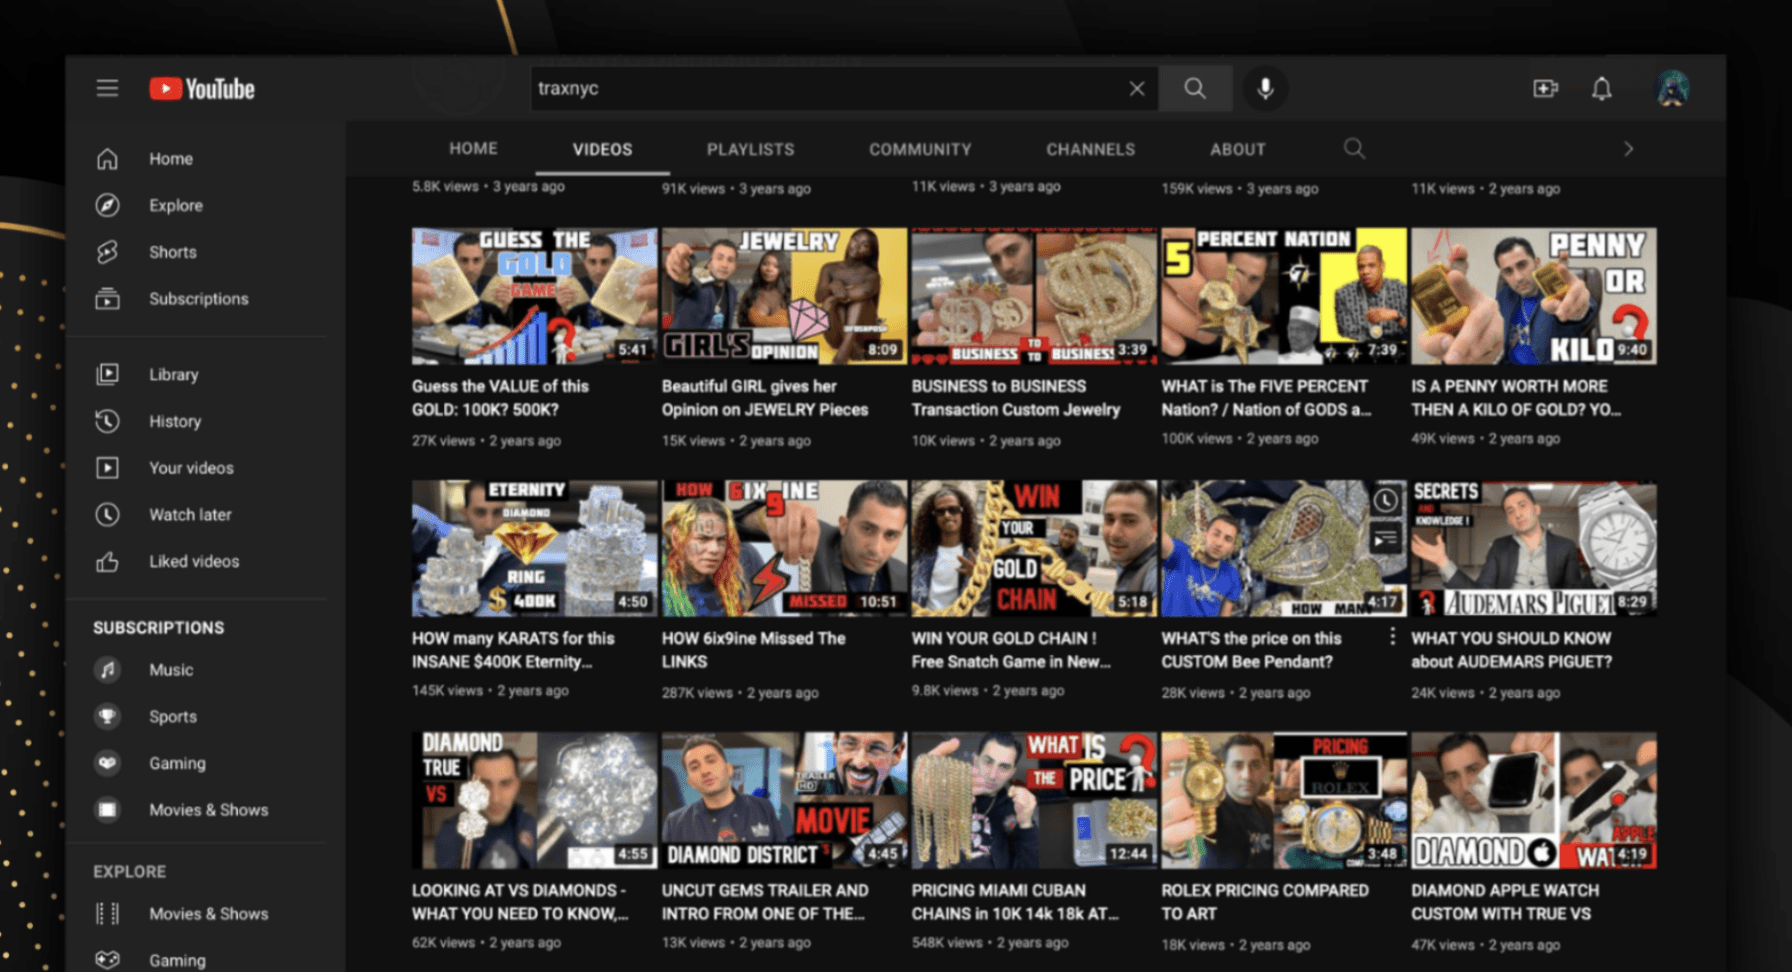This screenshot has width=1792, height=972.
Task: Open the Create video icon
Action: pos(1545,89)
